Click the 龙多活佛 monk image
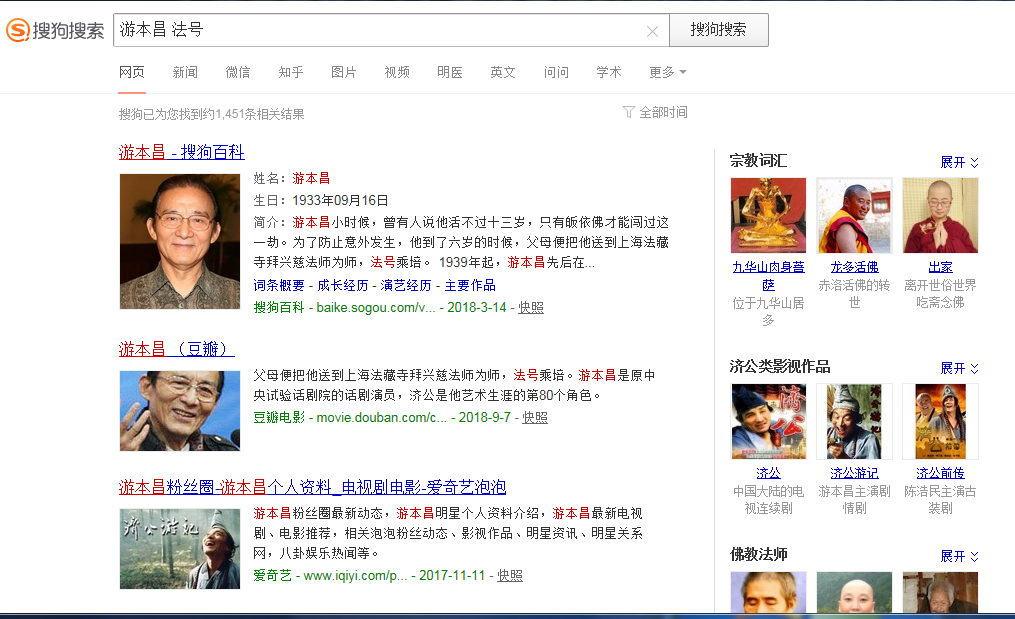Screen dimensions: 1015x619 (854, 215)
